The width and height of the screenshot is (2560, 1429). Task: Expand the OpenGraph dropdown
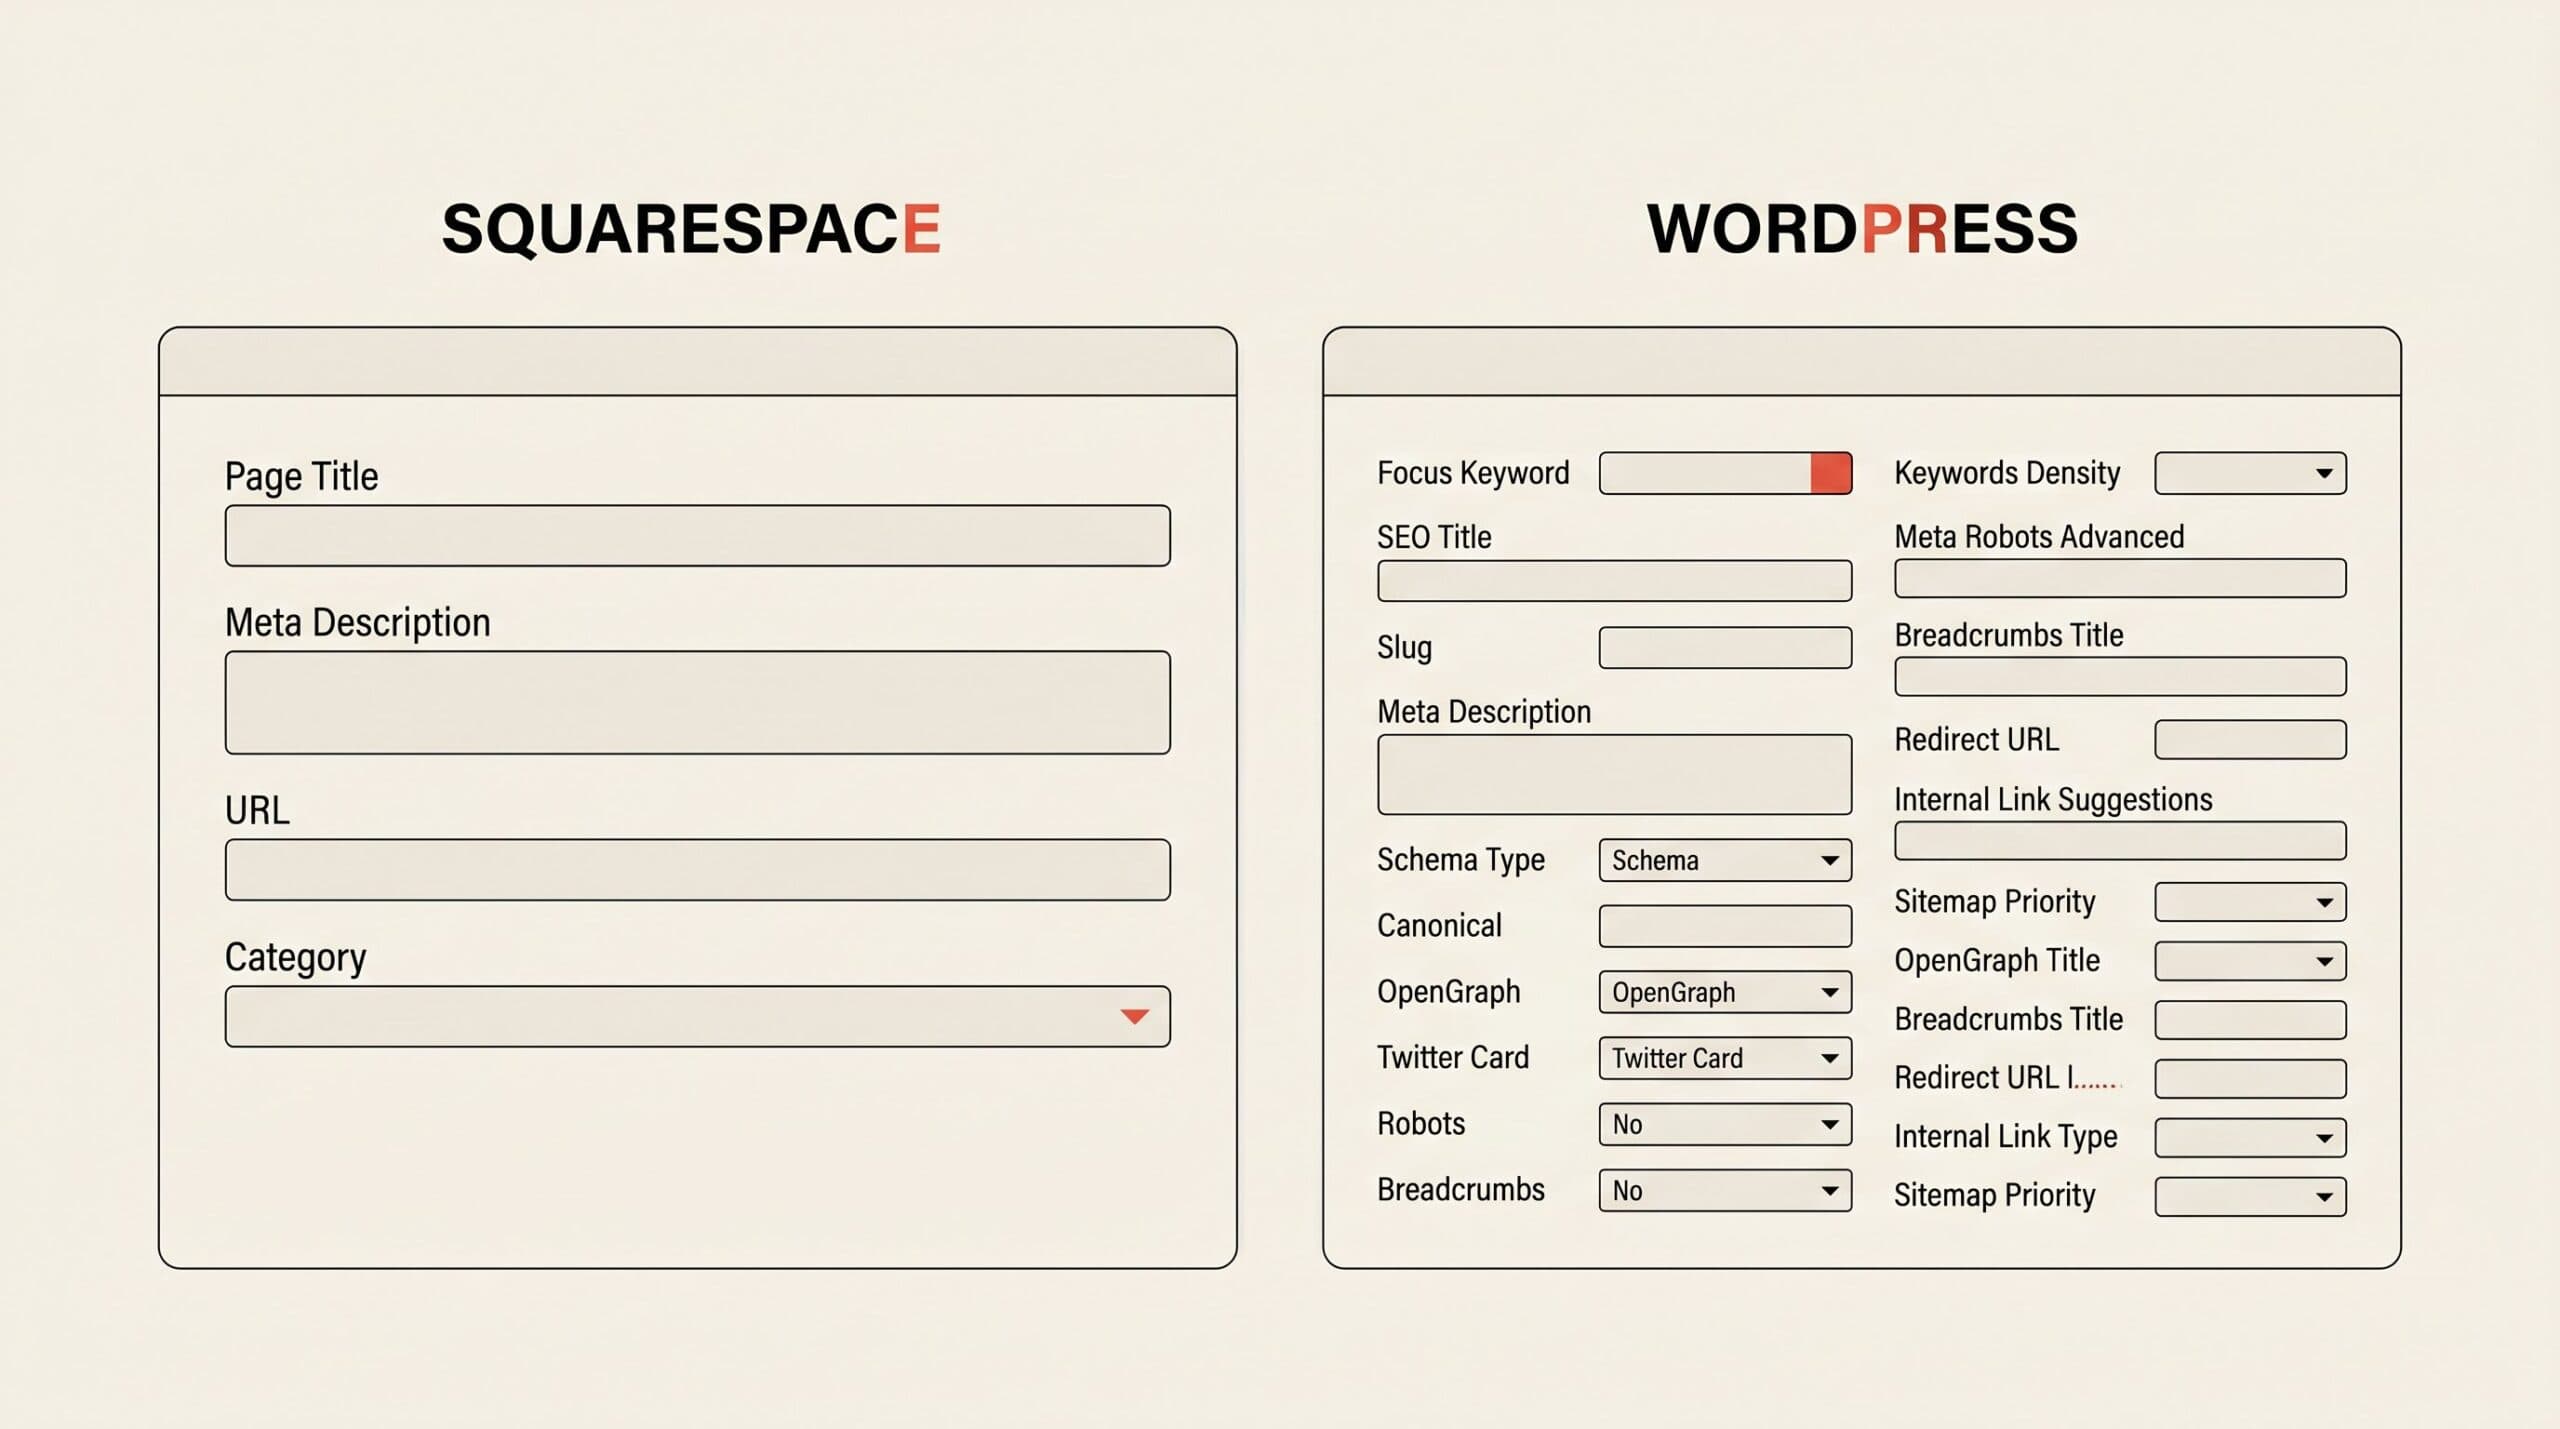[1725, 992]
